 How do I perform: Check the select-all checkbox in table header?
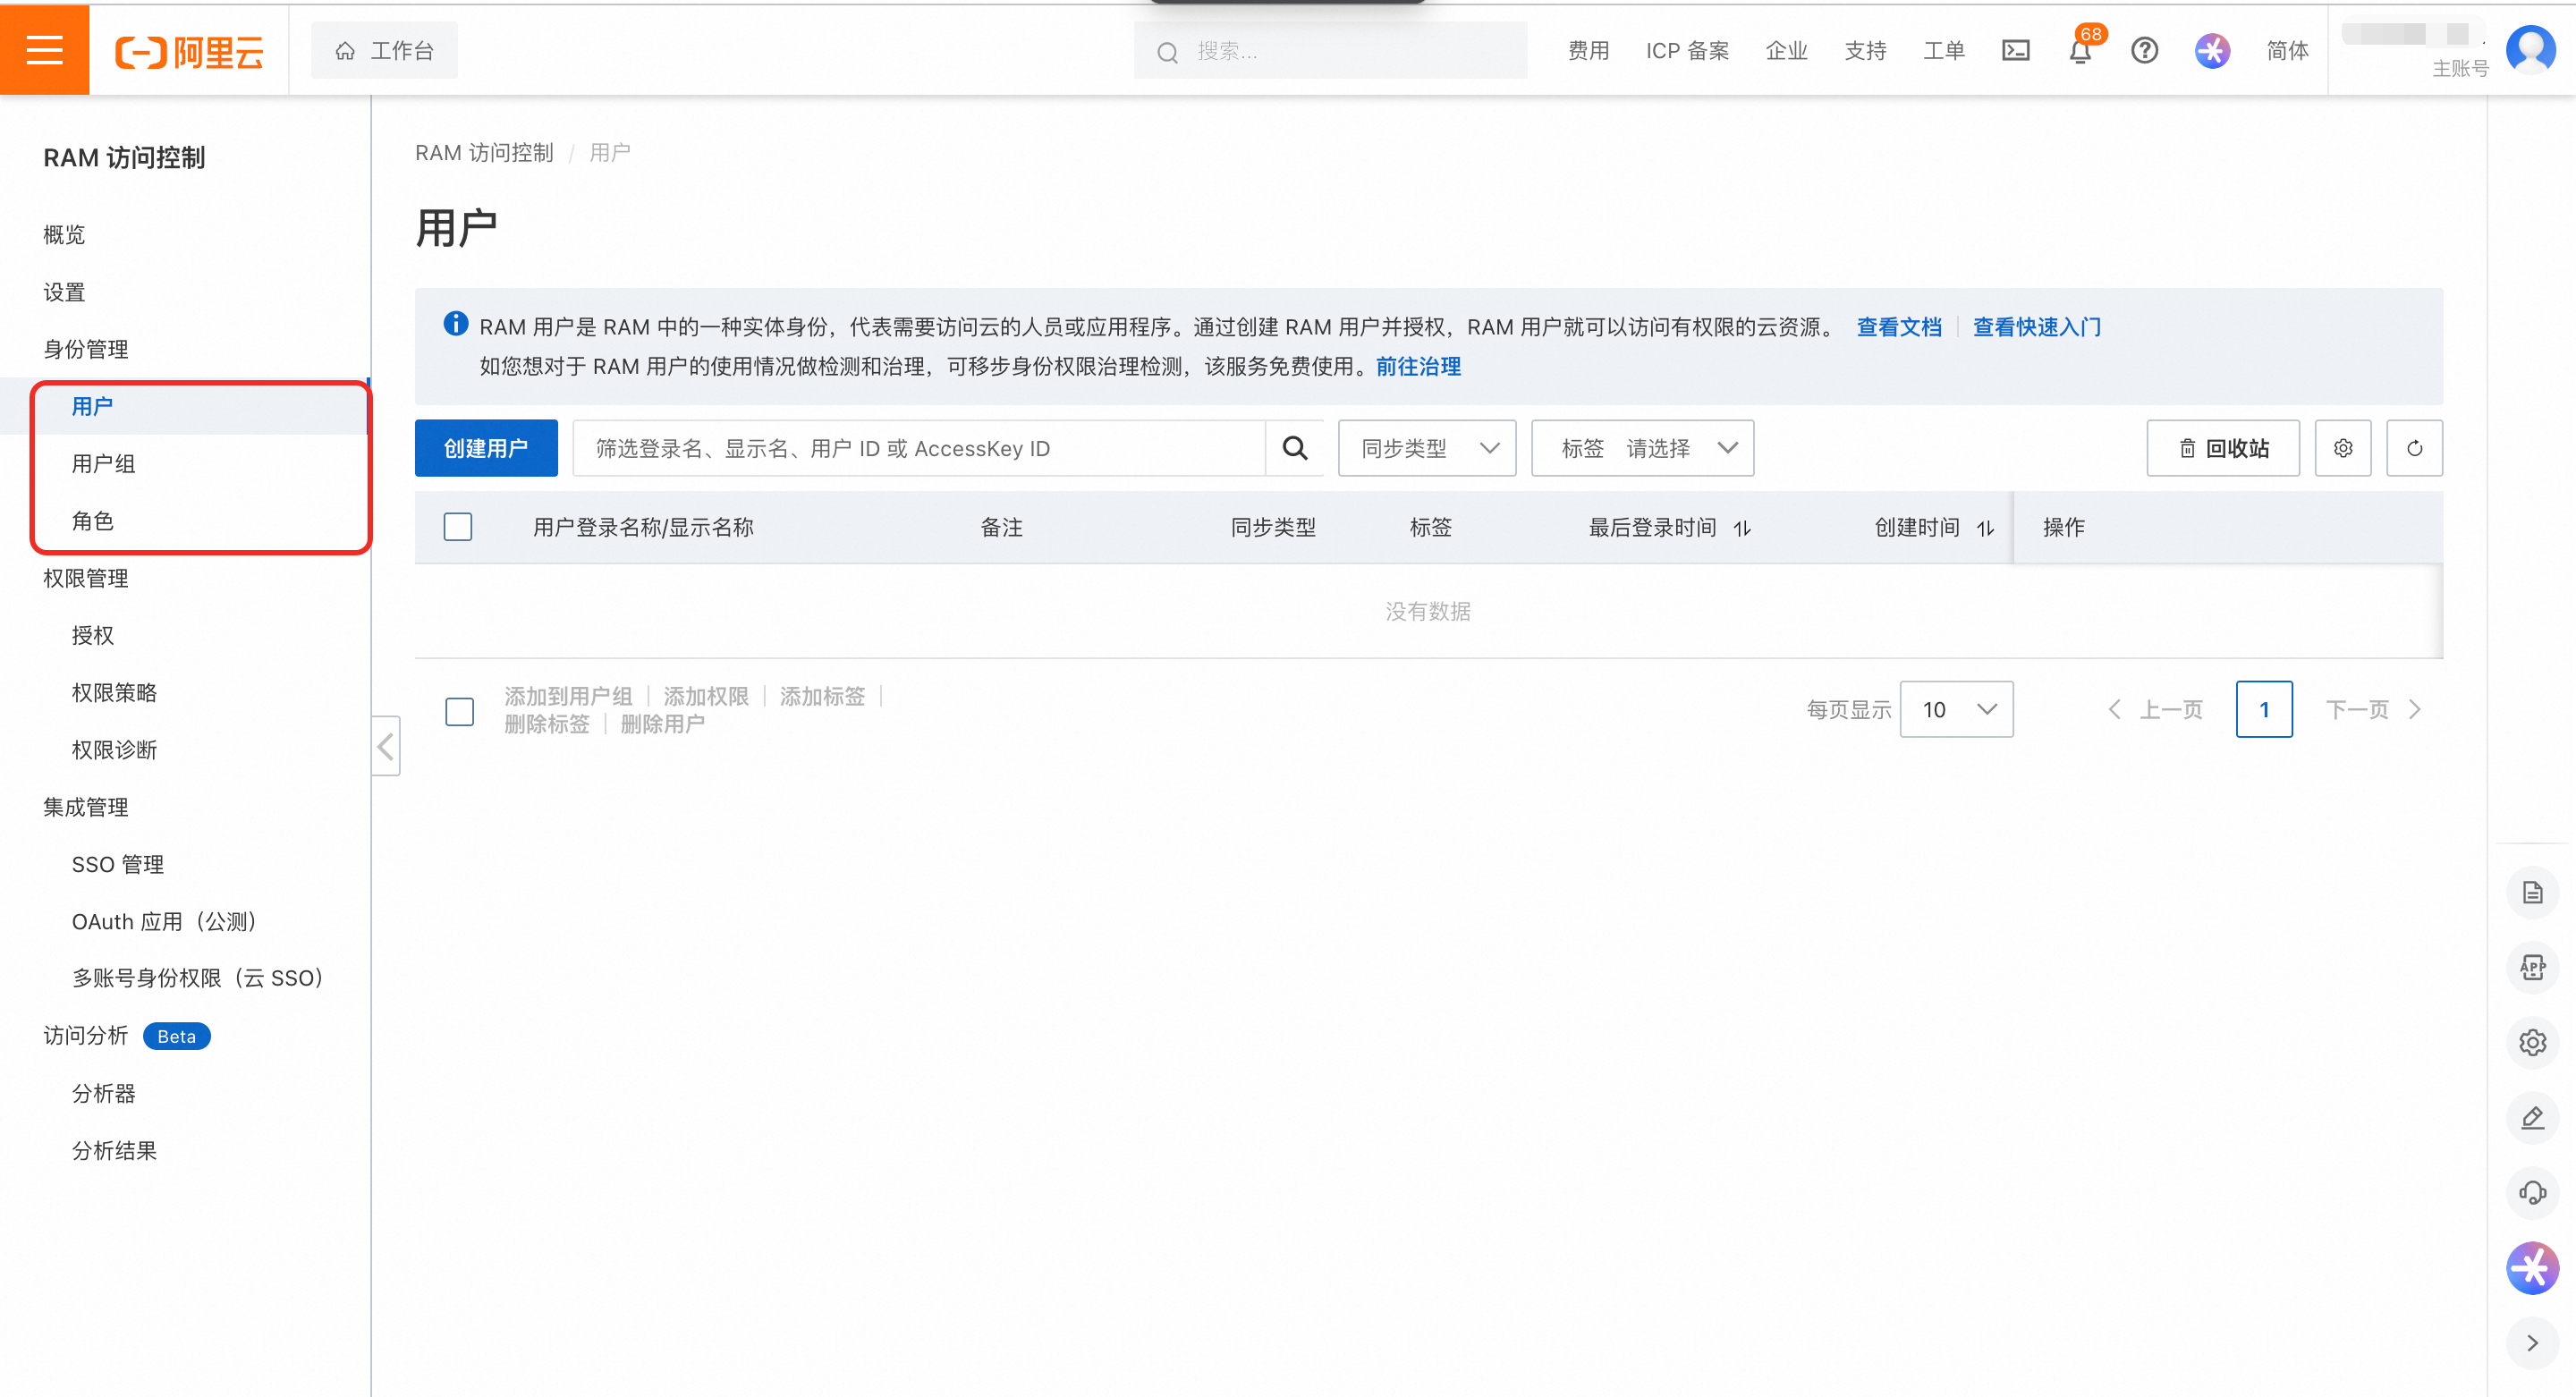[458, 527]
